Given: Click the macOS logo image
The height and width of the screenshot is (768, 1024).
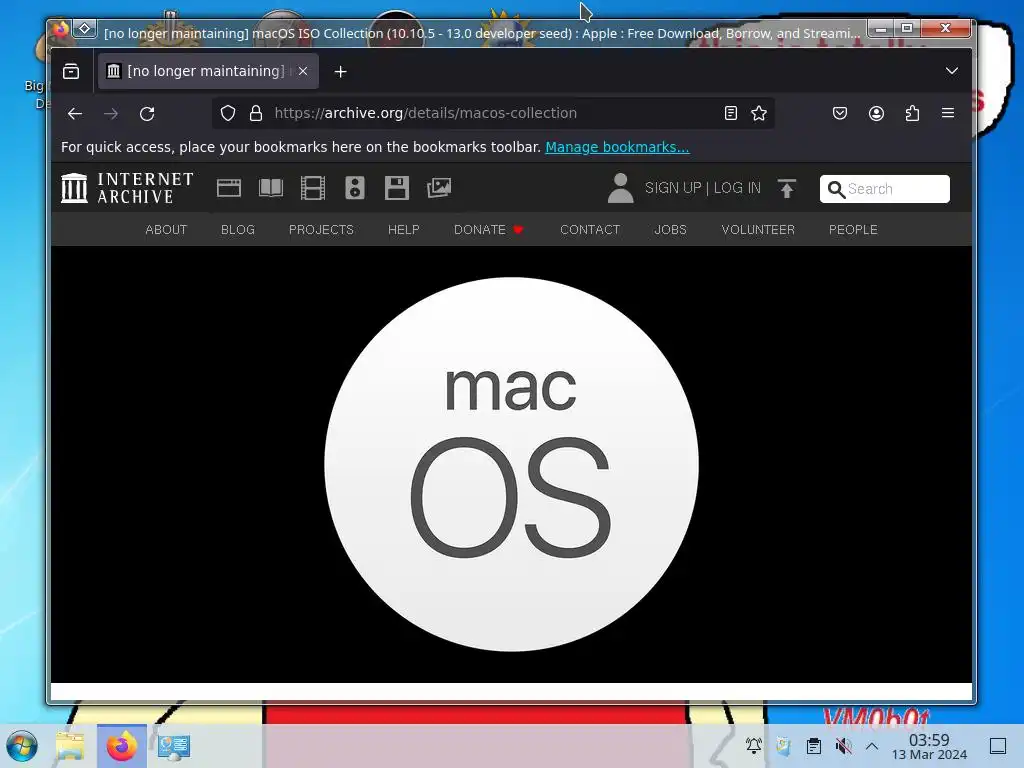Looking at the screenshot, I should pos(511,464).
